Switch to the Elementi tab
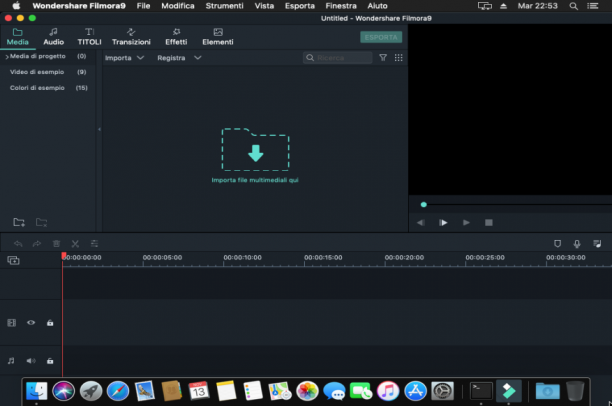Image resolution: width=612 pixels, height=406 pixels. tap(218, 37)
